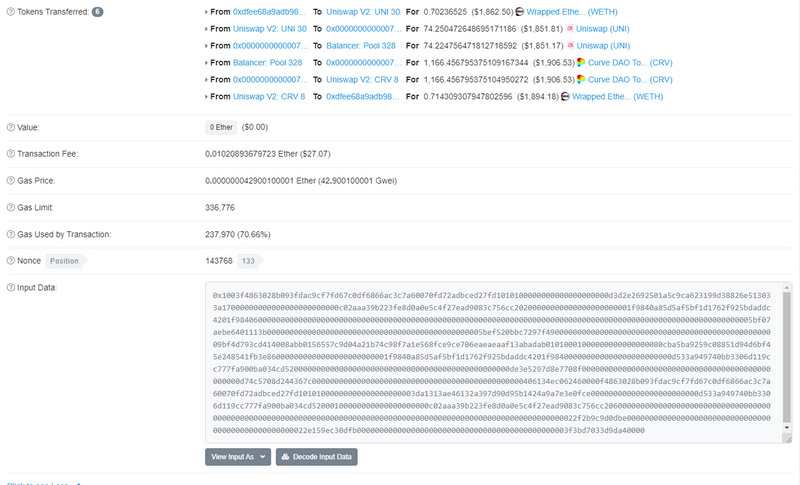Click the help icon beside Gas Used by Transaction
The width and height of the screenshot is (800, 485).
point(10,234)
